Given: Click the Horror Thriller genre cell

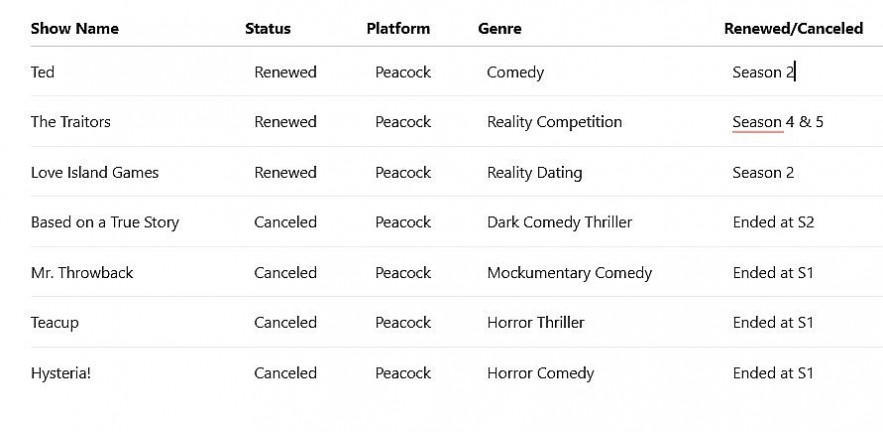Looking at the screenshot, I should click(535, 322).
